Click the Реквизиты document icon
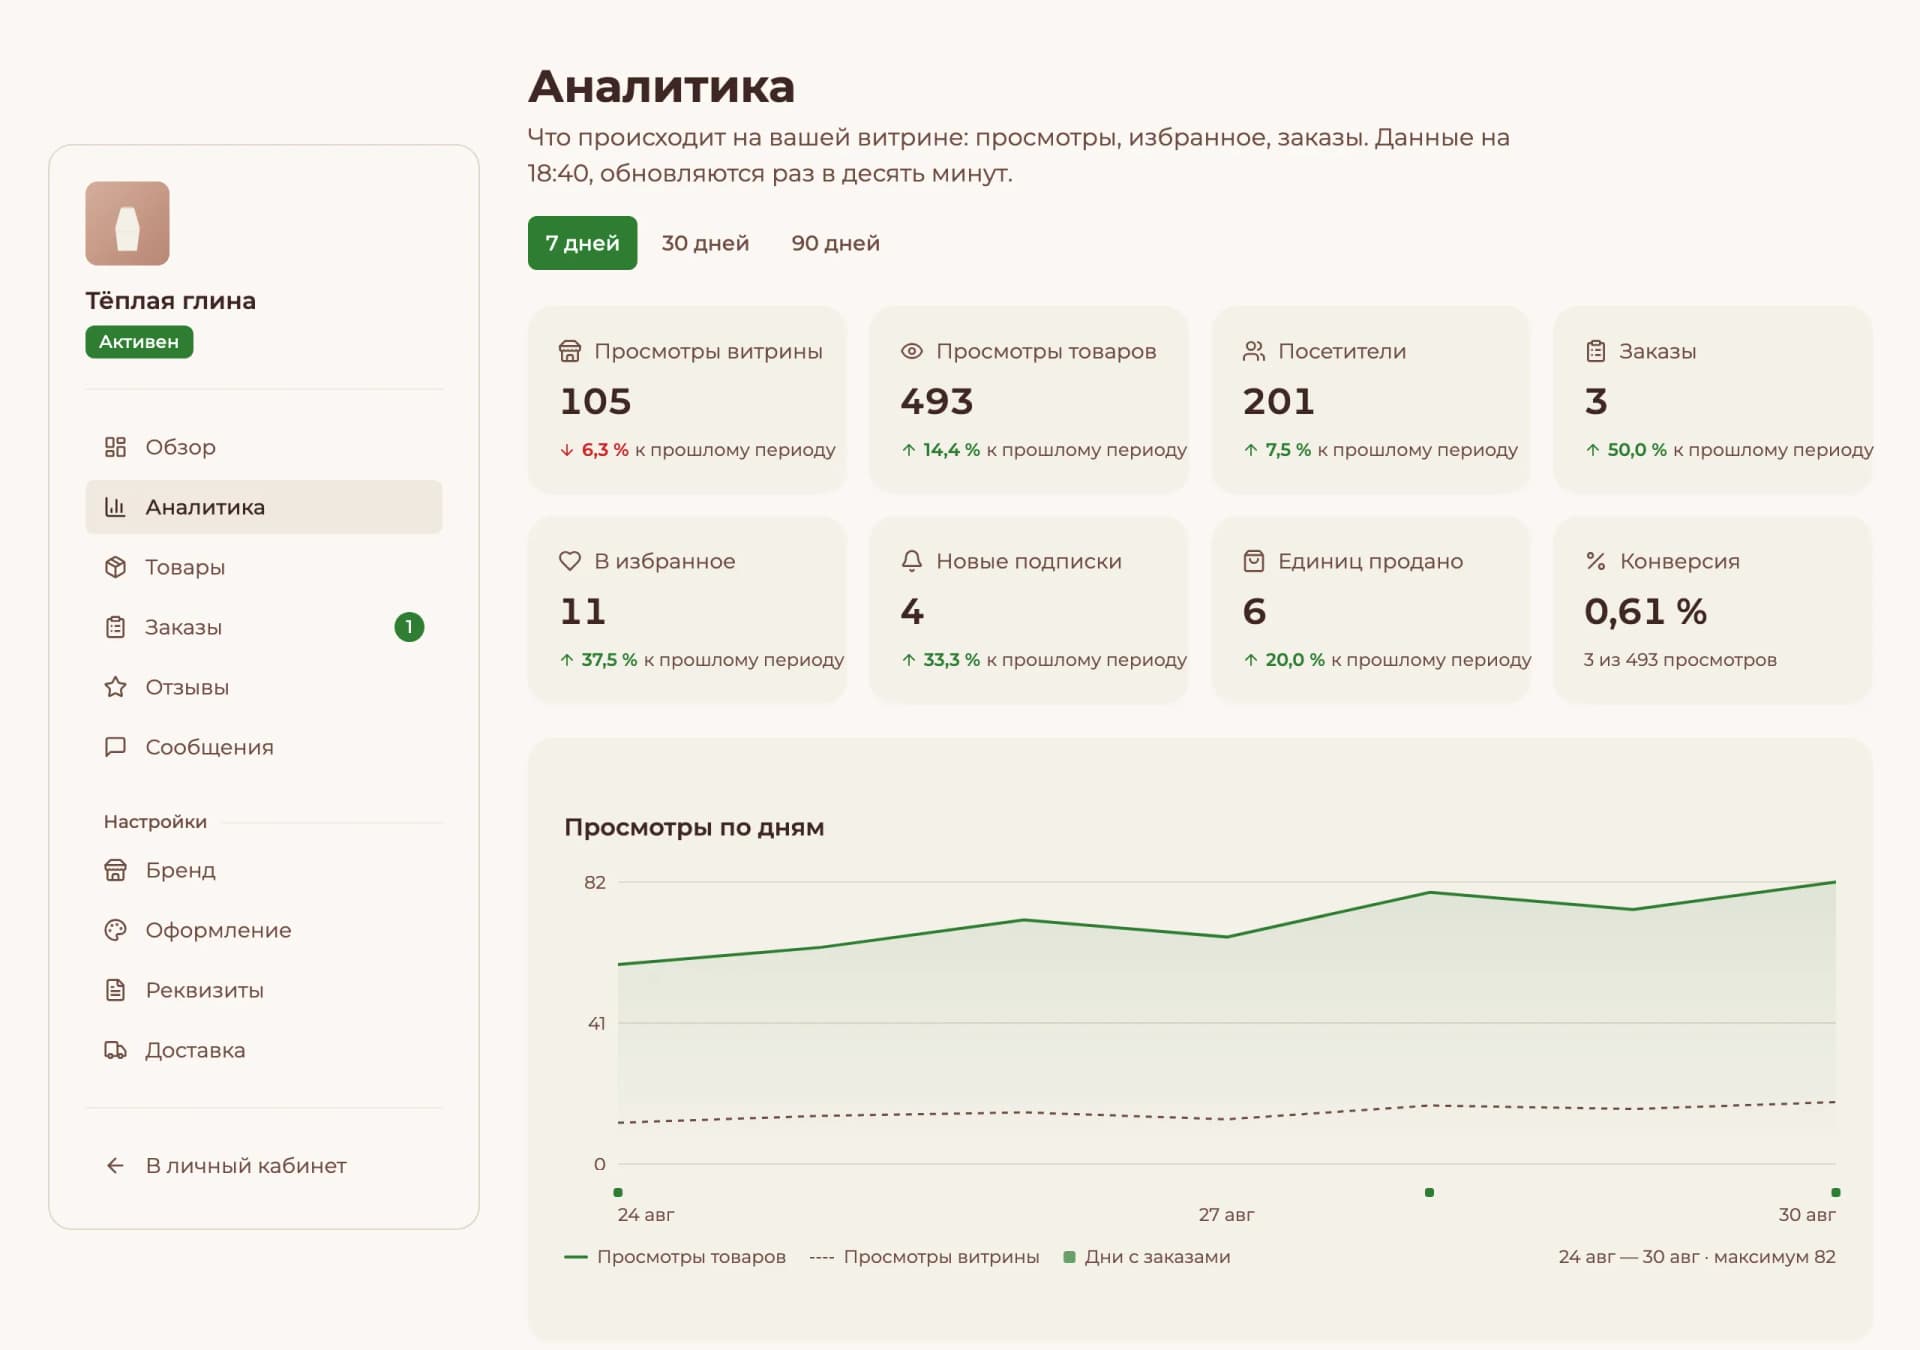Screen dimensions: 1920x1350 [x=115, y=990]
